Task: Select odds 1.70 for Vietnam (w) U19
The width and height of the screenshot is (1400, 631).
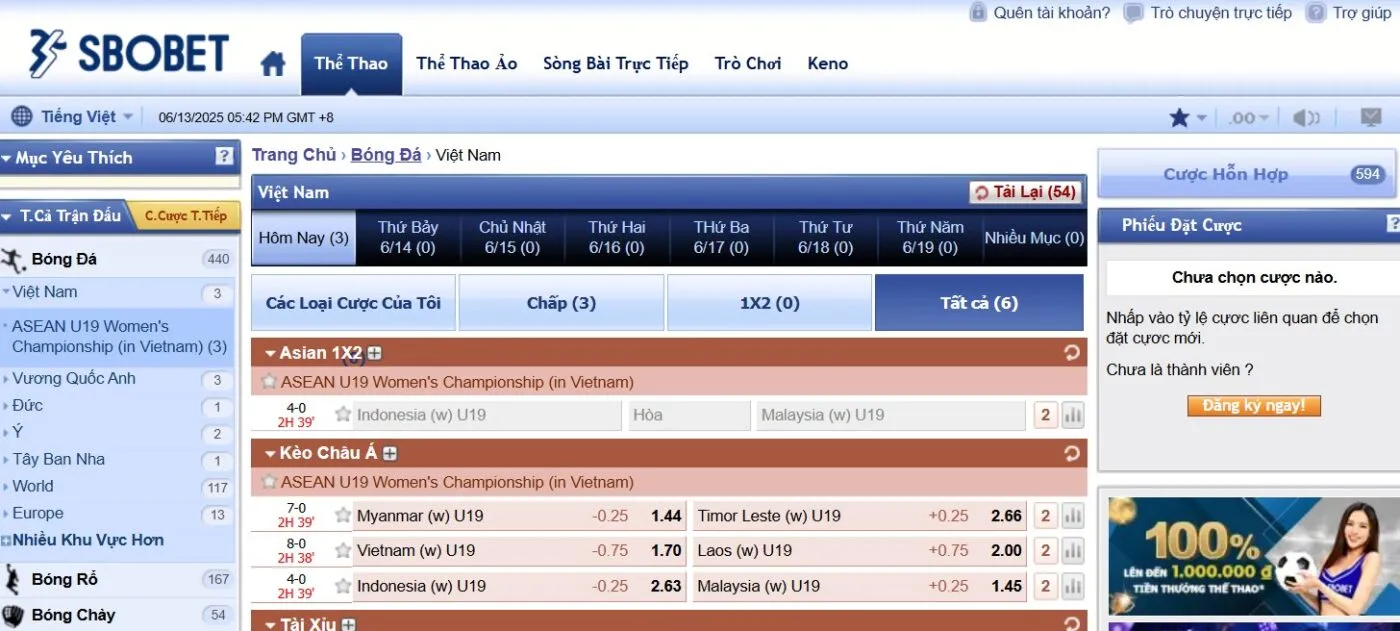Action: [x=665, y=551]
